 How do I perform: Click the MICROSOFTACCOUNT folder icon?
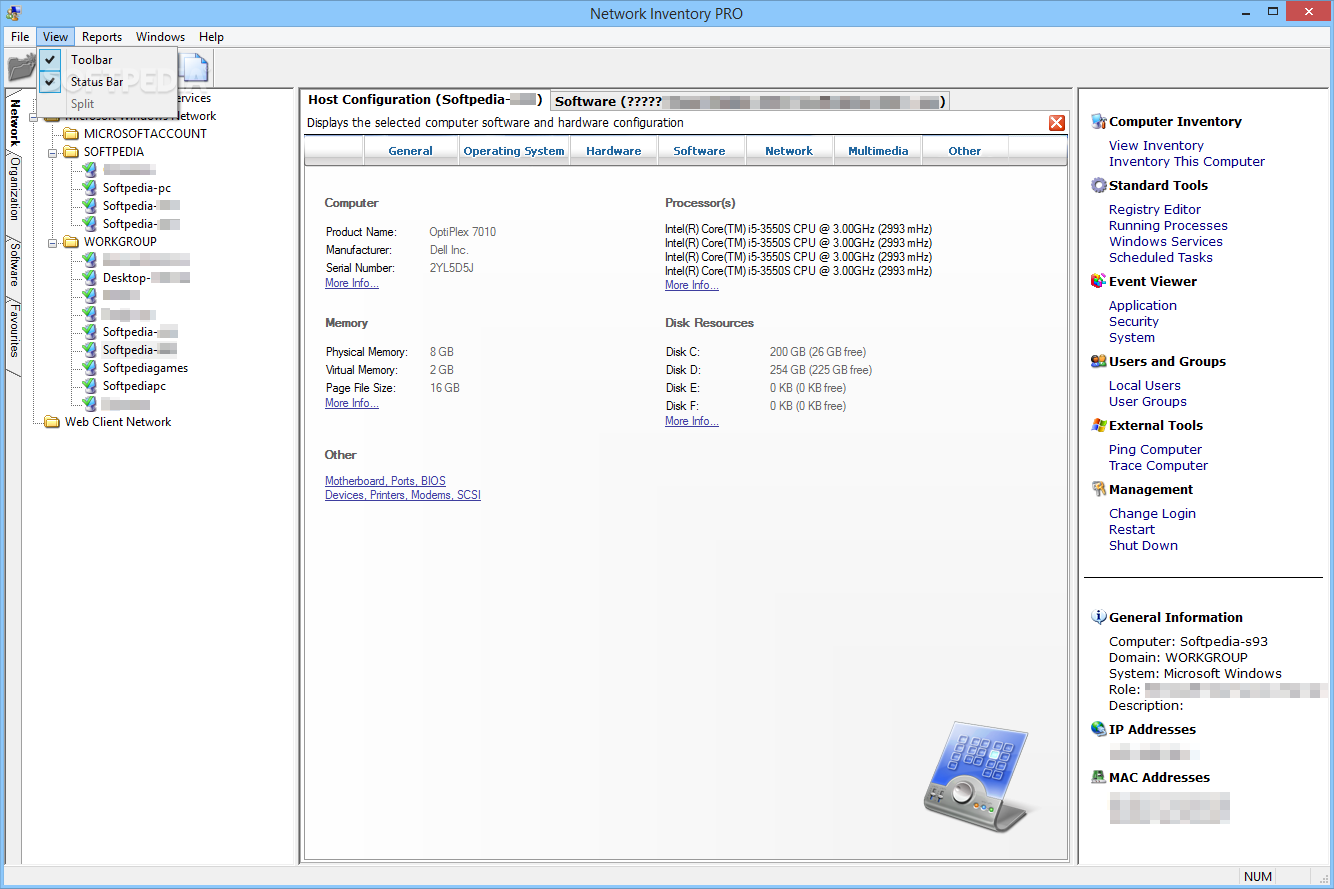click(70, 134)
